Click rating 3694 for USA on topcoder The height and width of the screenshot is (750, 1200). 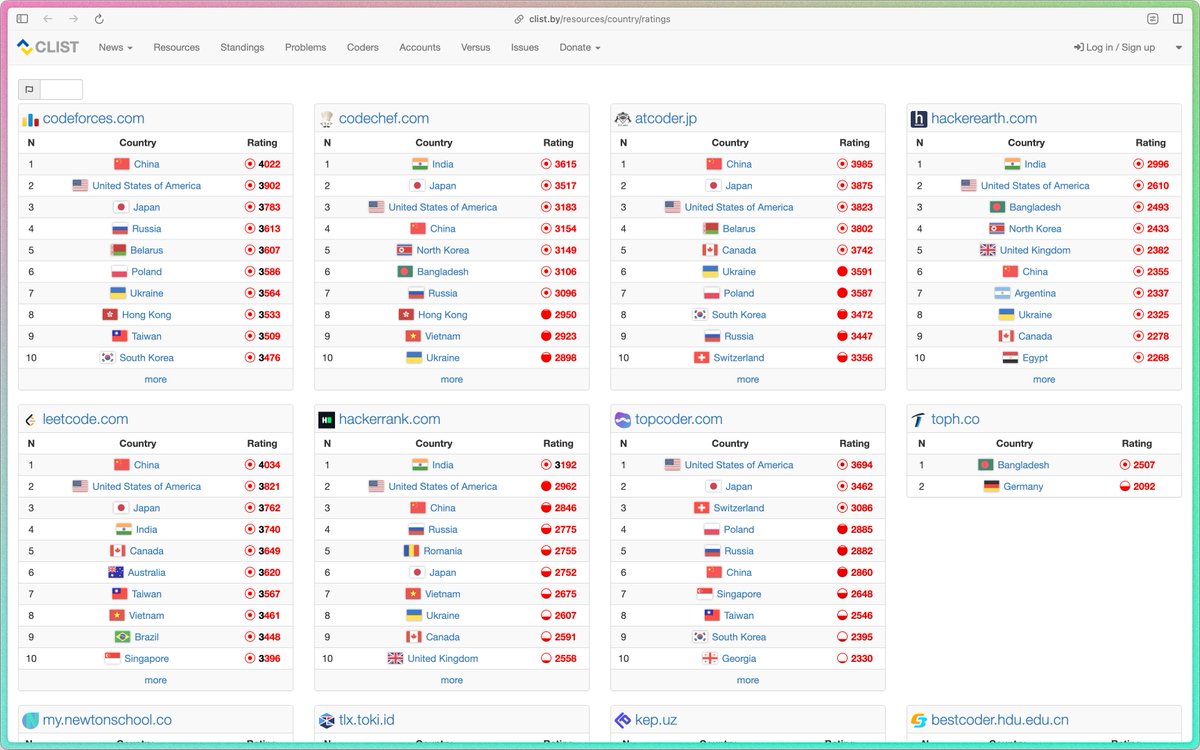[x=861, y=465]
